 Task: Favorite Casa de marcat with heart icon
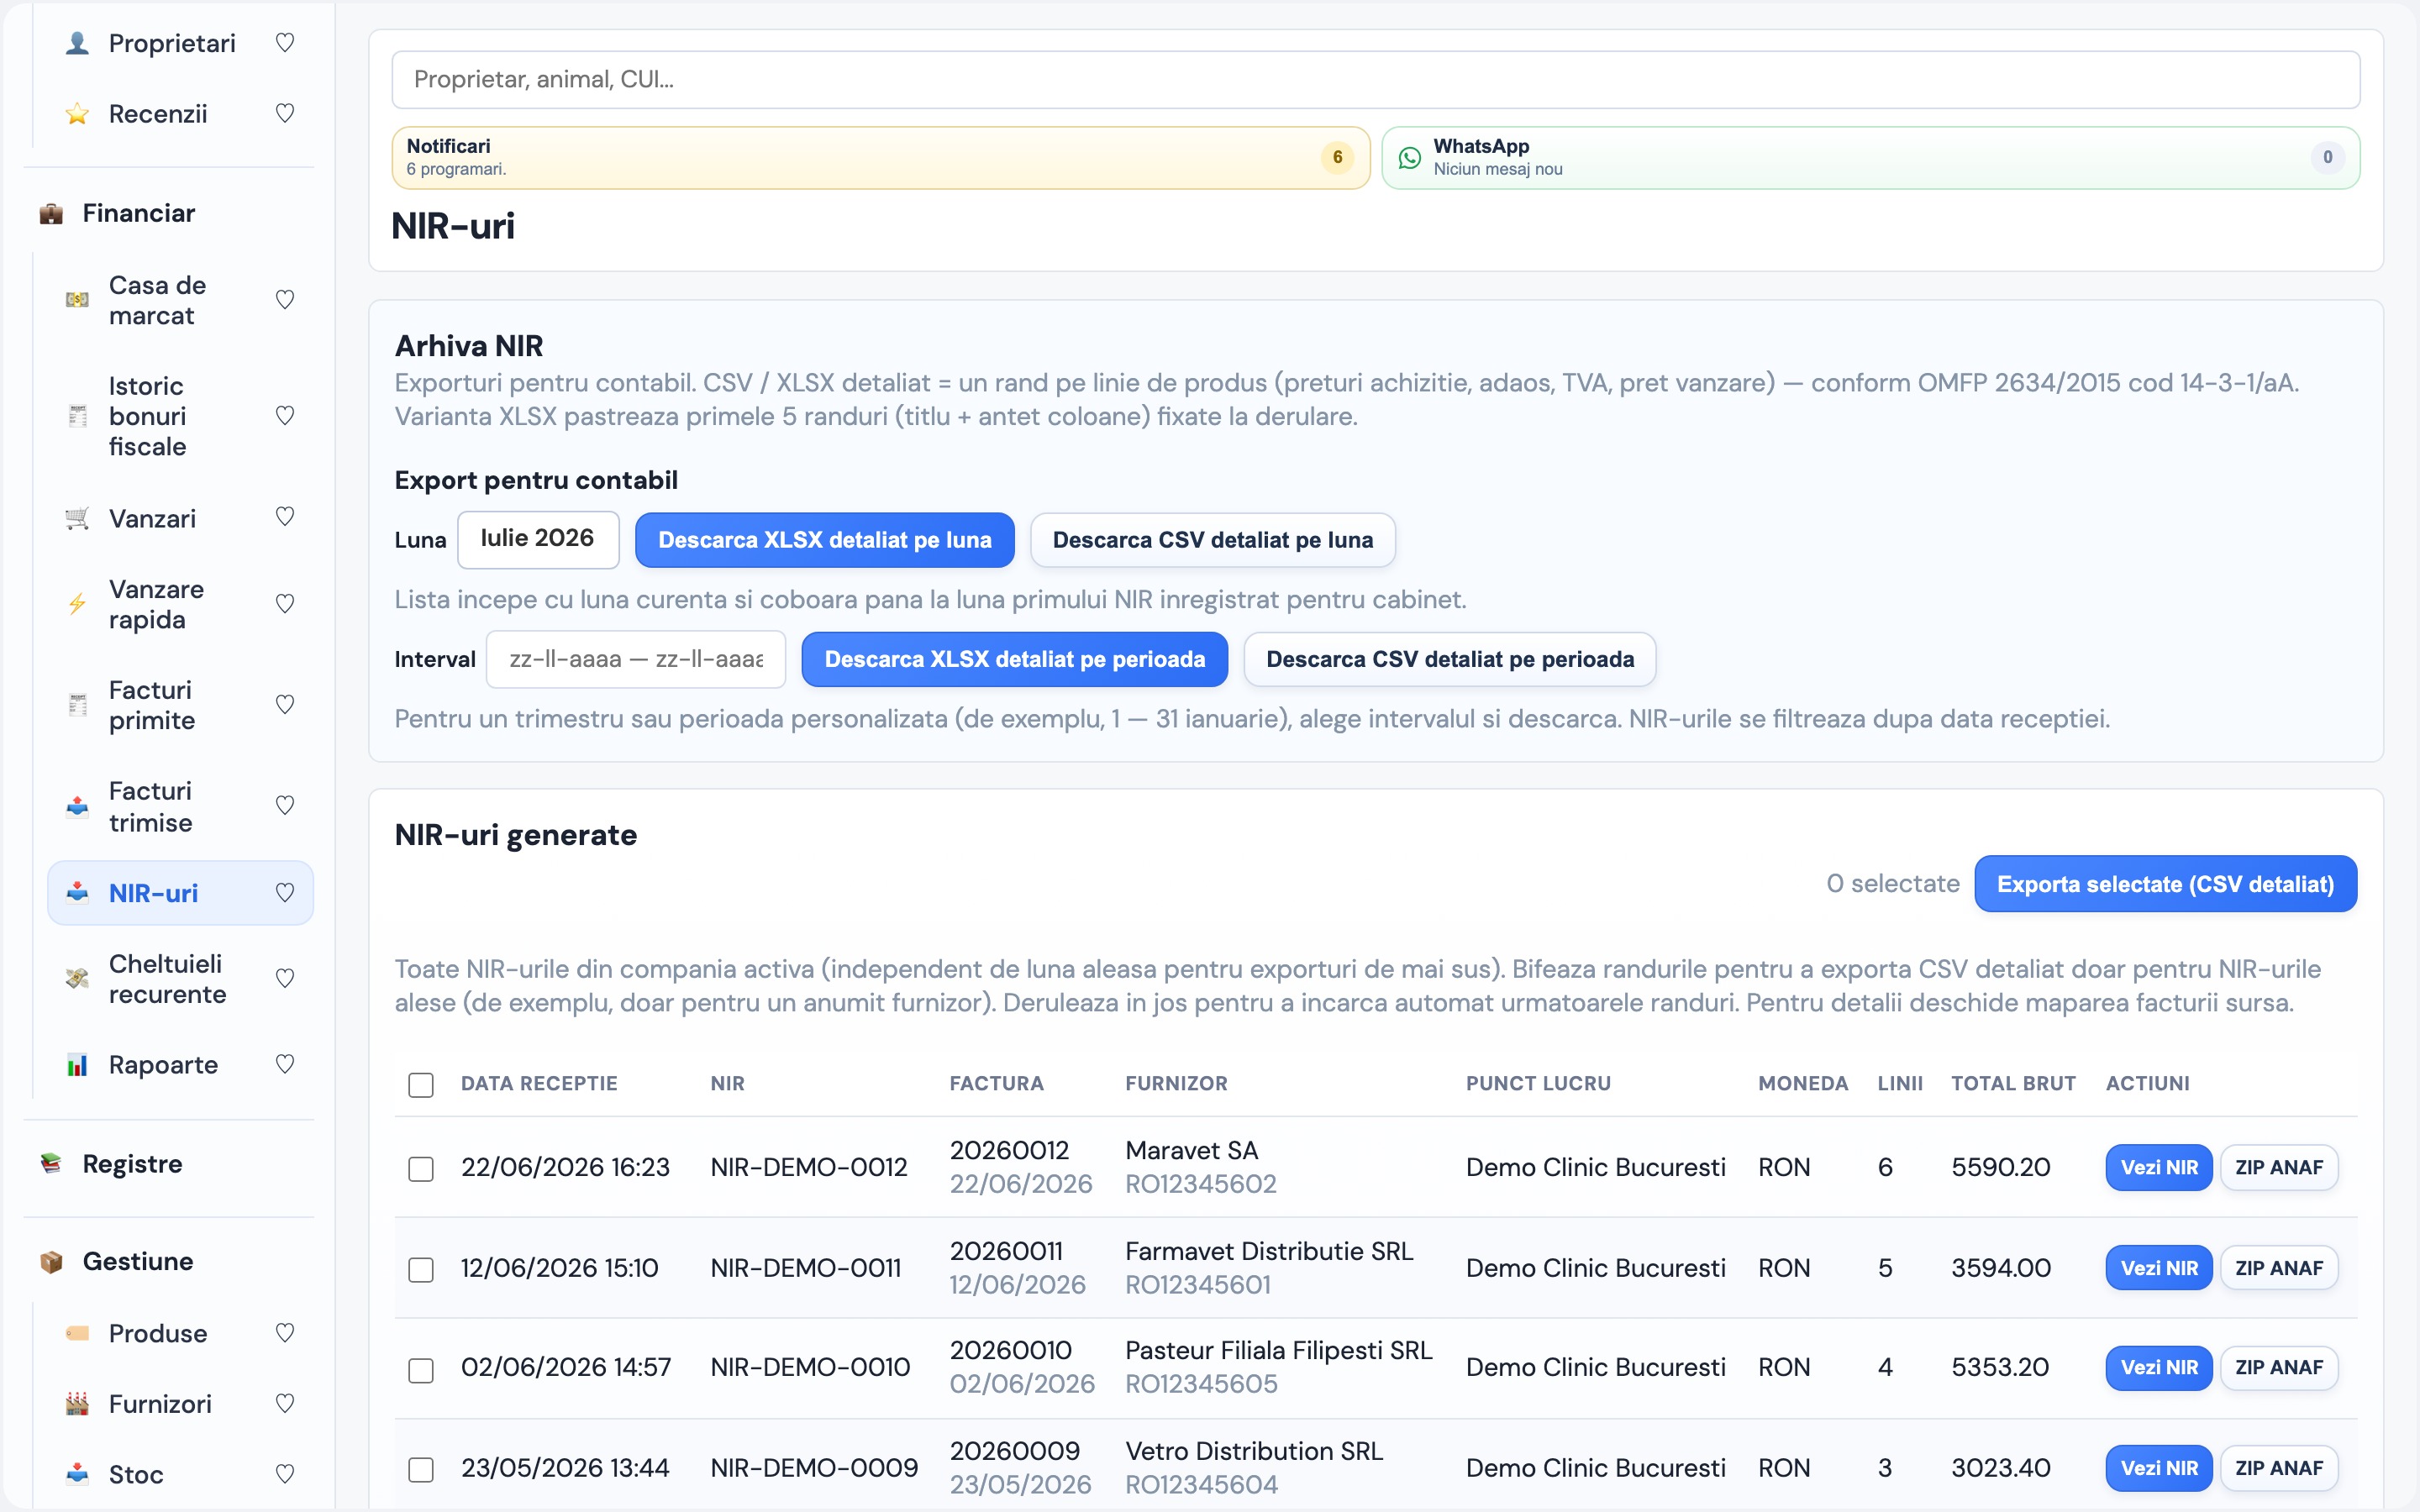coord(285,300)
